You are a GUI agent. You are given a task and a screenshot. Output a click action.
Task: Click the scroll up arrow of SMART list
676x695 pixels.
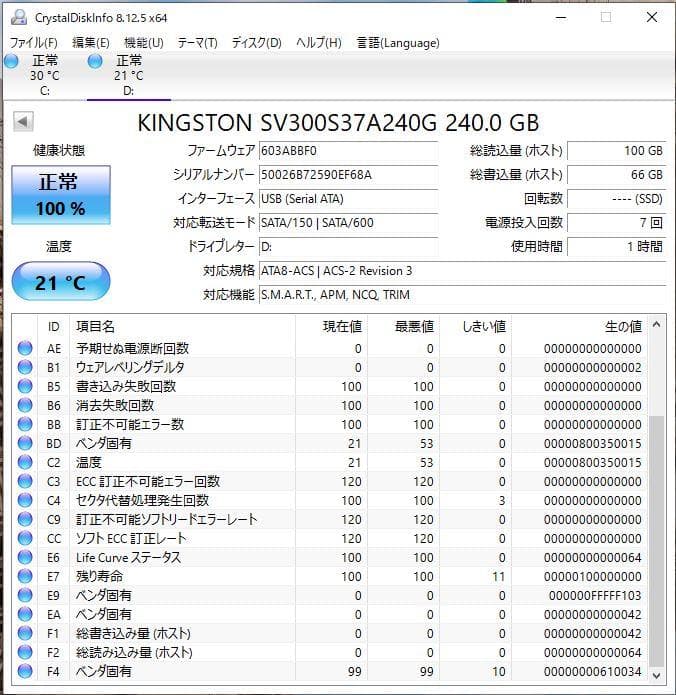click(656, 325)
